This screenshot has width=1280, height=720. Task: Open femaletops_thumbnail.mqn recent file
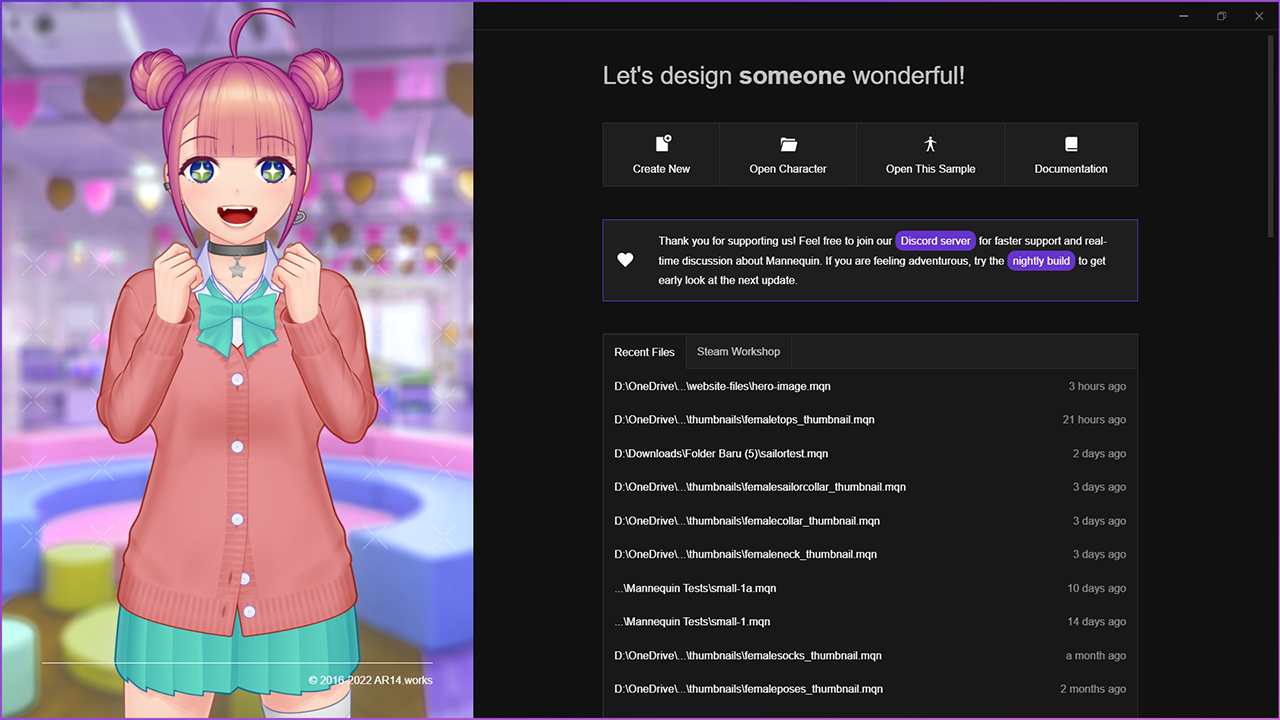870,420
